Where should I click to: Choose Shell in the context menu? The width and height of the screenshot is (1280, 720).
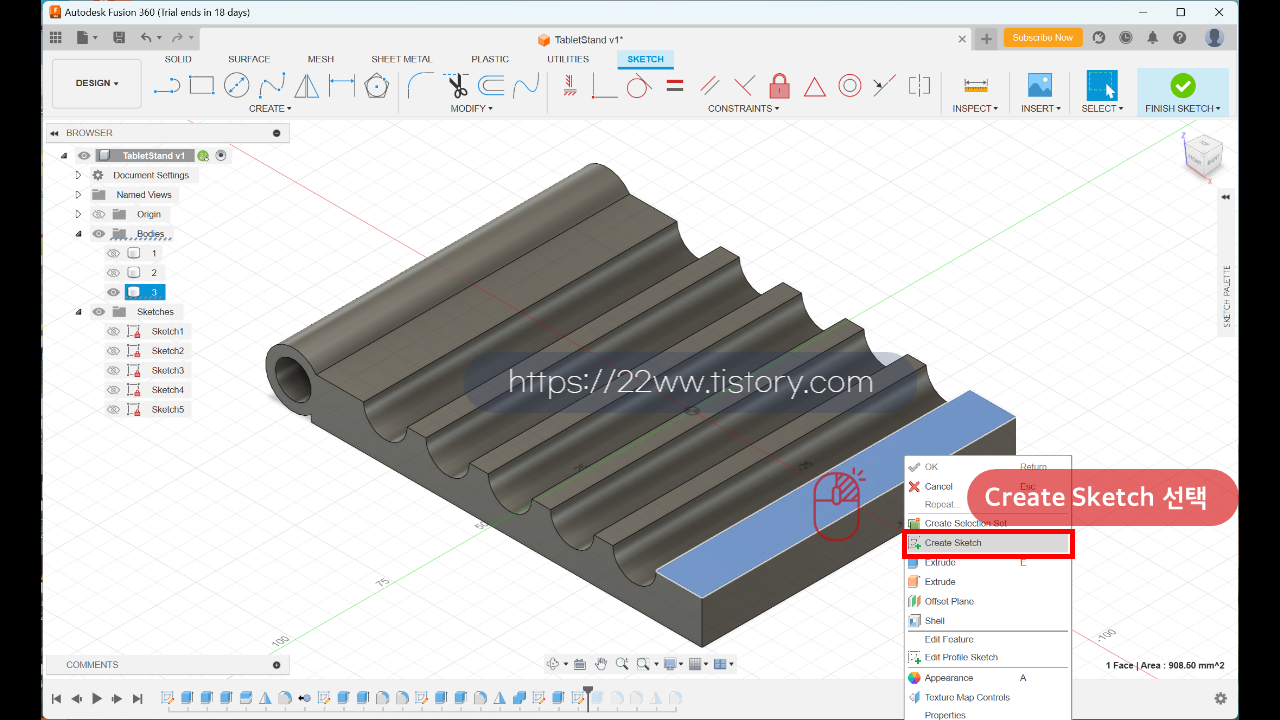tap(988, 620)
